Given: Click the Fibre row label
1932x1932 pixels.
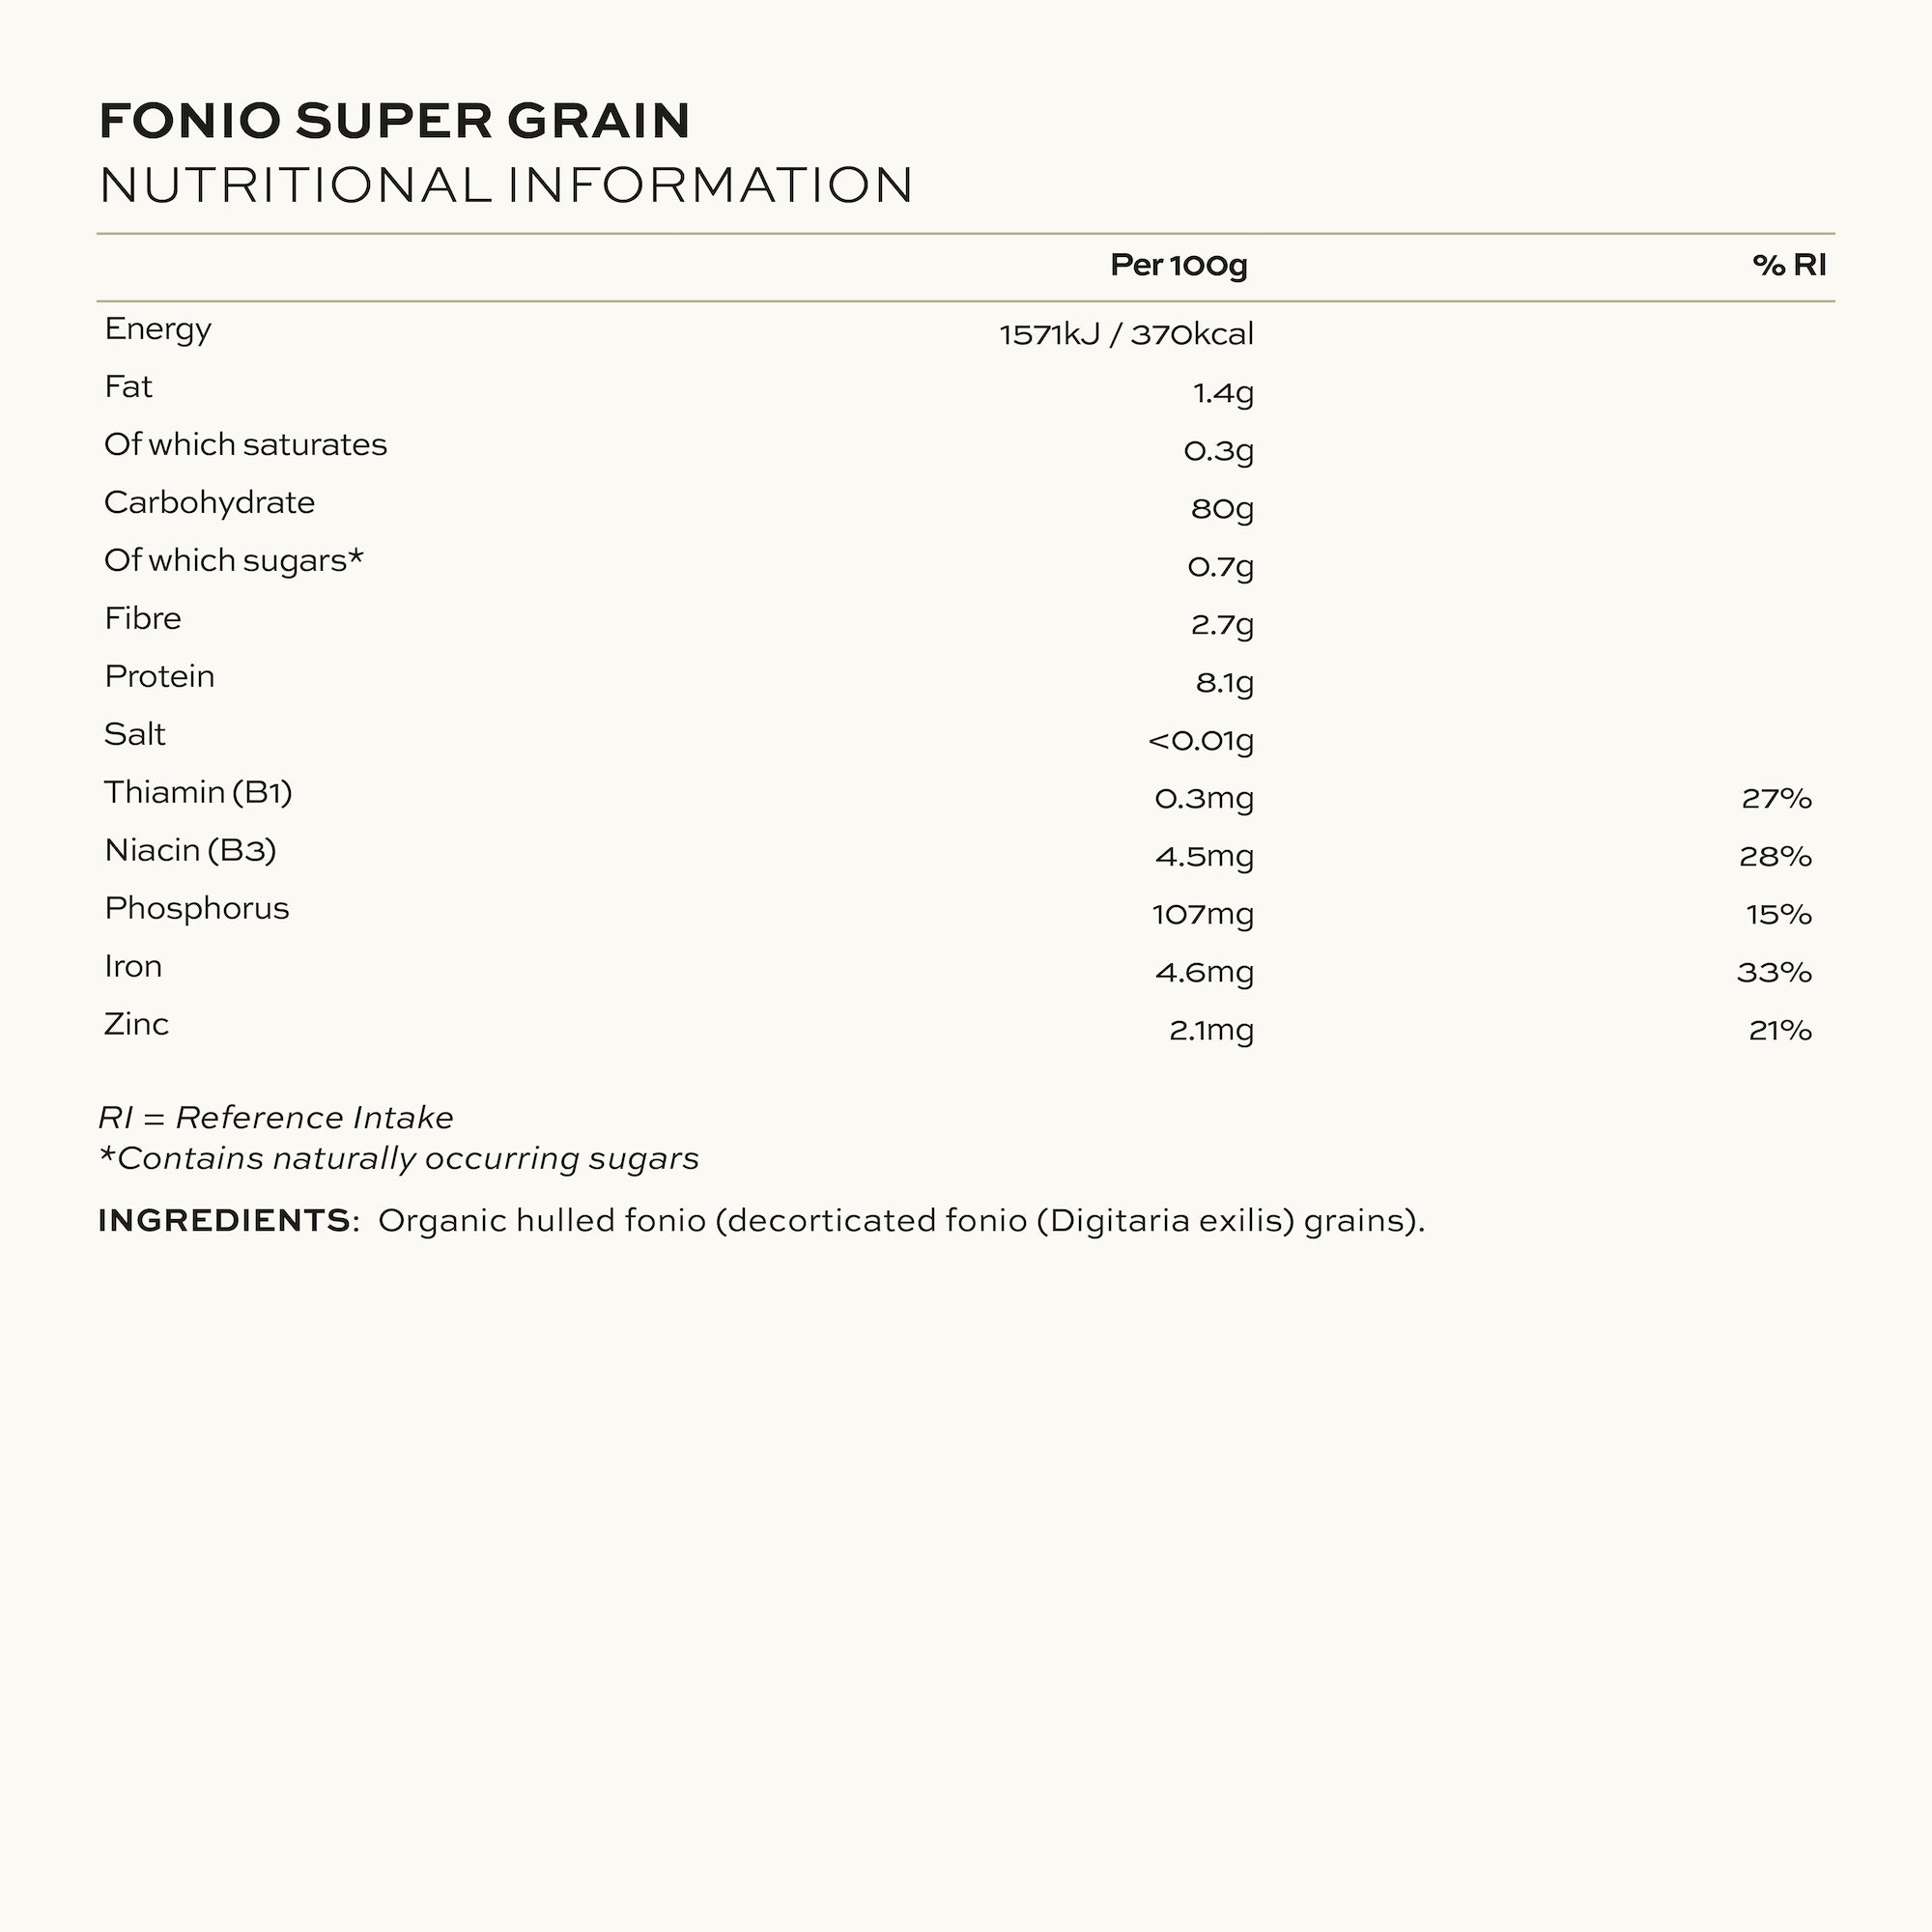Looking at the screenshot, I should coord(143,619).
